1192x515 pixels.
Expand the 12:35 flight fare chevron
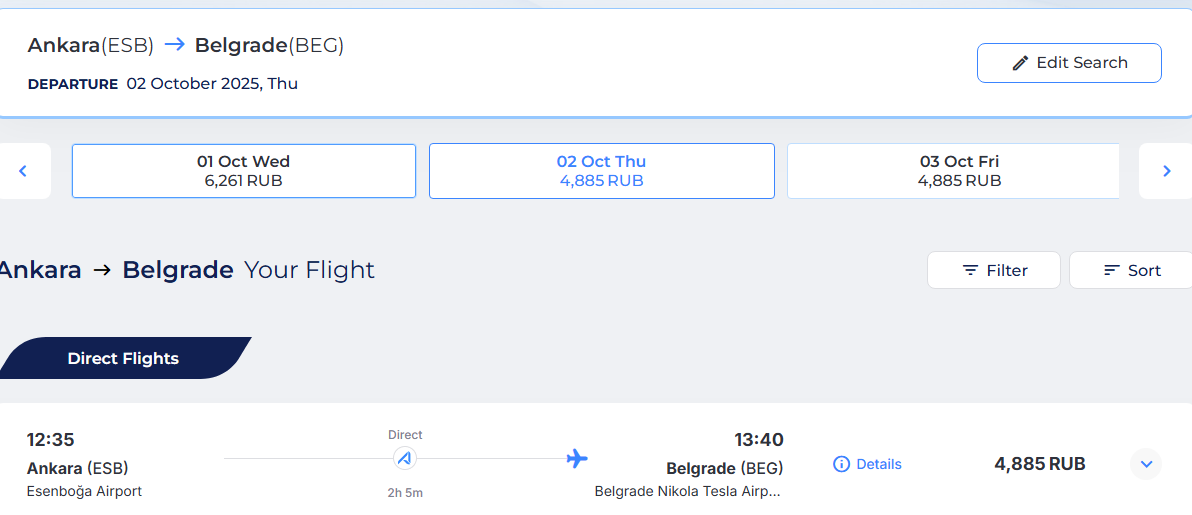1146,464
